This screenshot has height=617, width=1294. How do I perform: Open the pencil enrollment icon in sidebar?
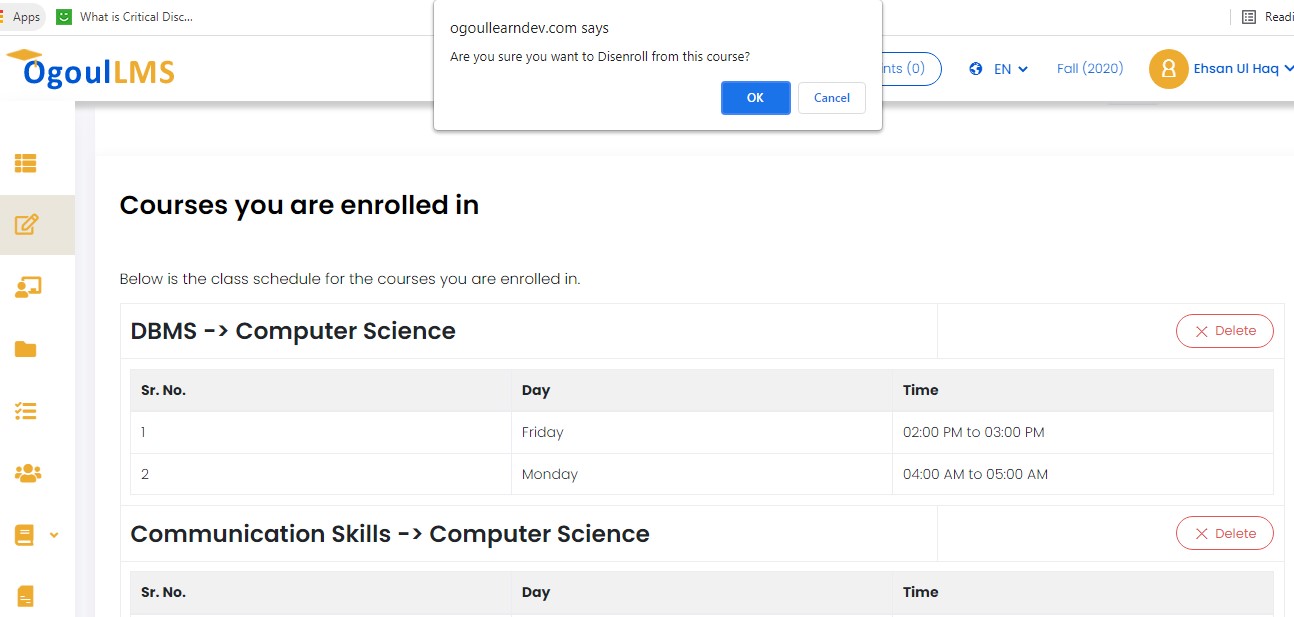(x=27, y=225)
